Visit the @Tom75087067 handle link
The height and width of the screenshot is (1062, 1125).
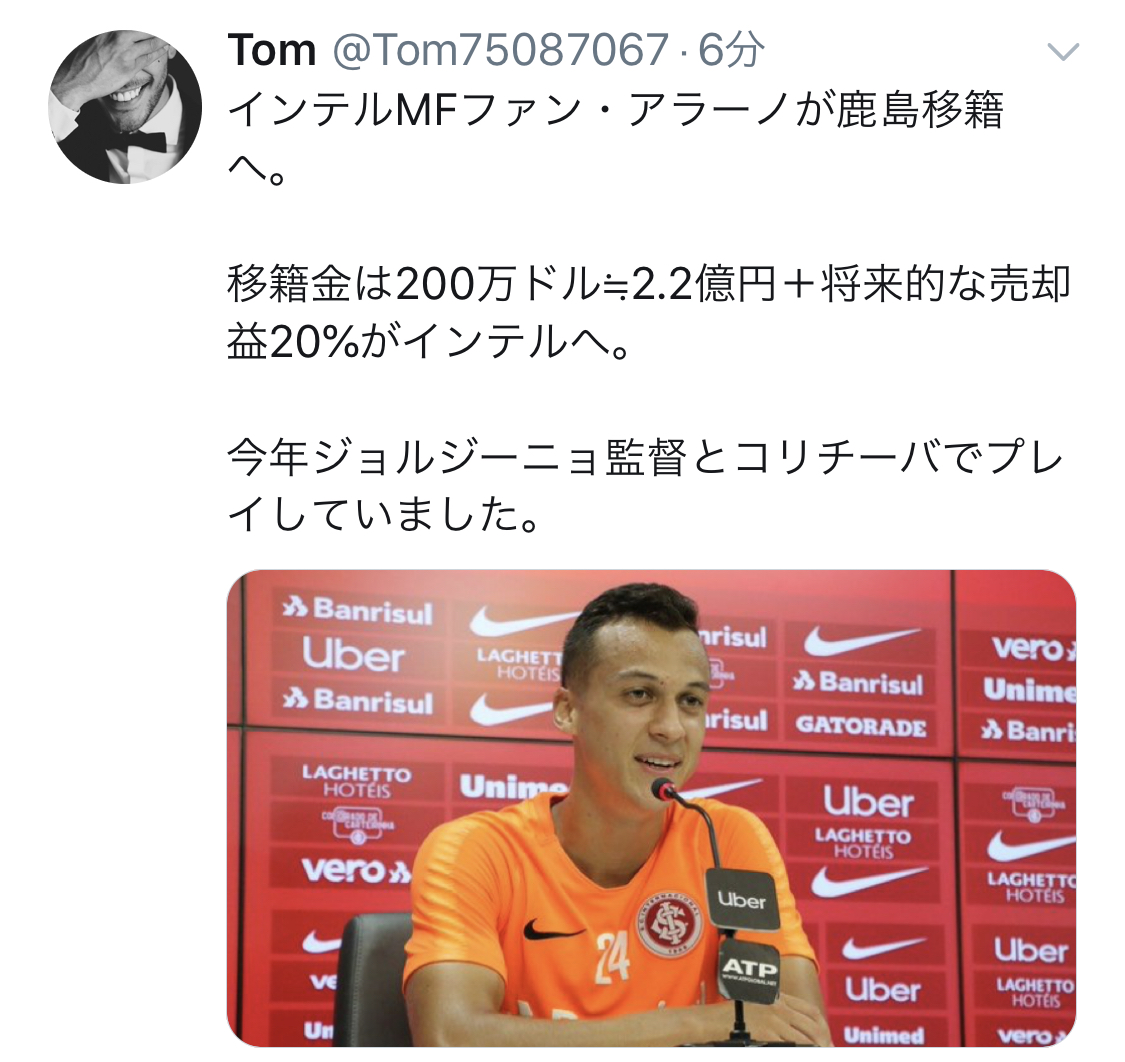point(500,50)
